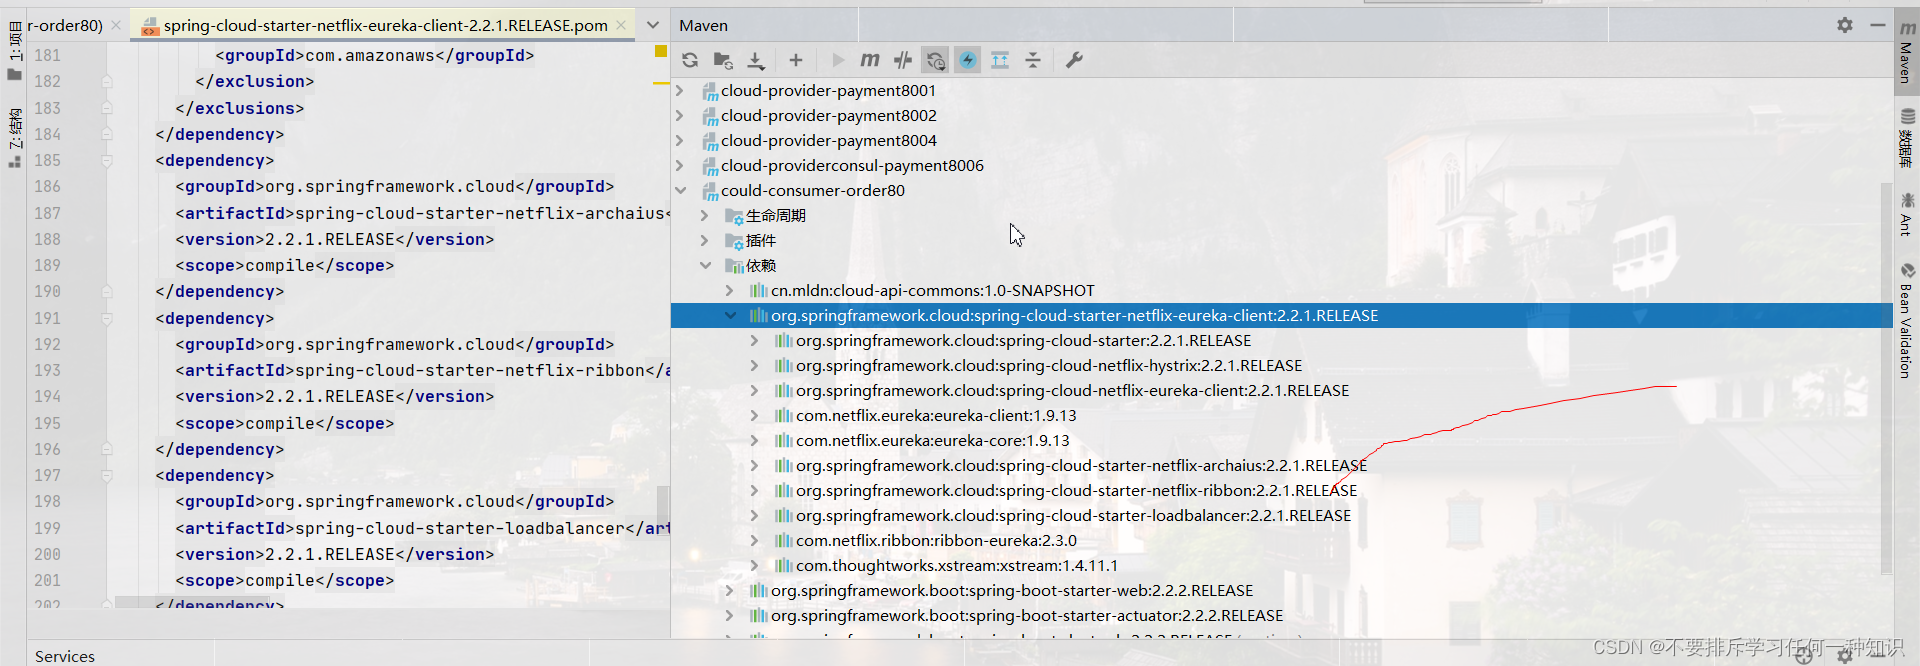Click the Maven tree vertical scrollbar
1920x666 pixels.
[1886, 380]
